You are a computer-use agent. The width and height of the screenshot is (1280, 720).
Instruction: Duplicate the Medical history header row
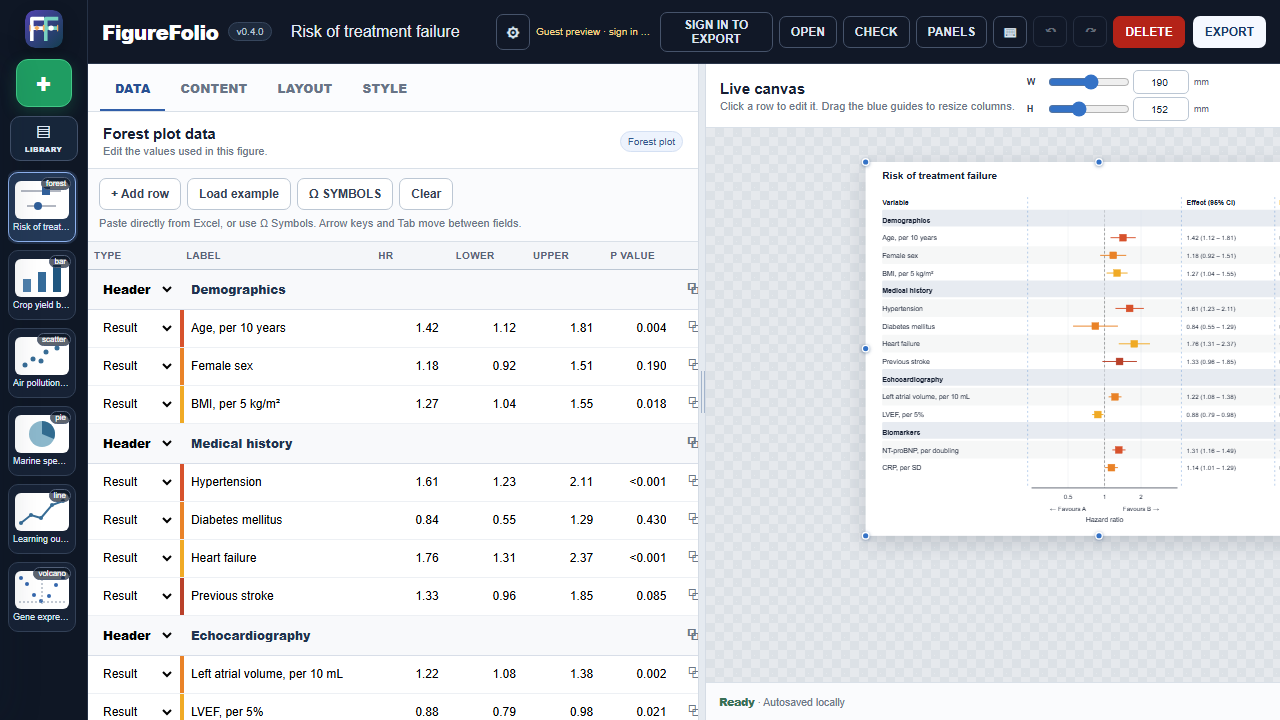[692, 443]
